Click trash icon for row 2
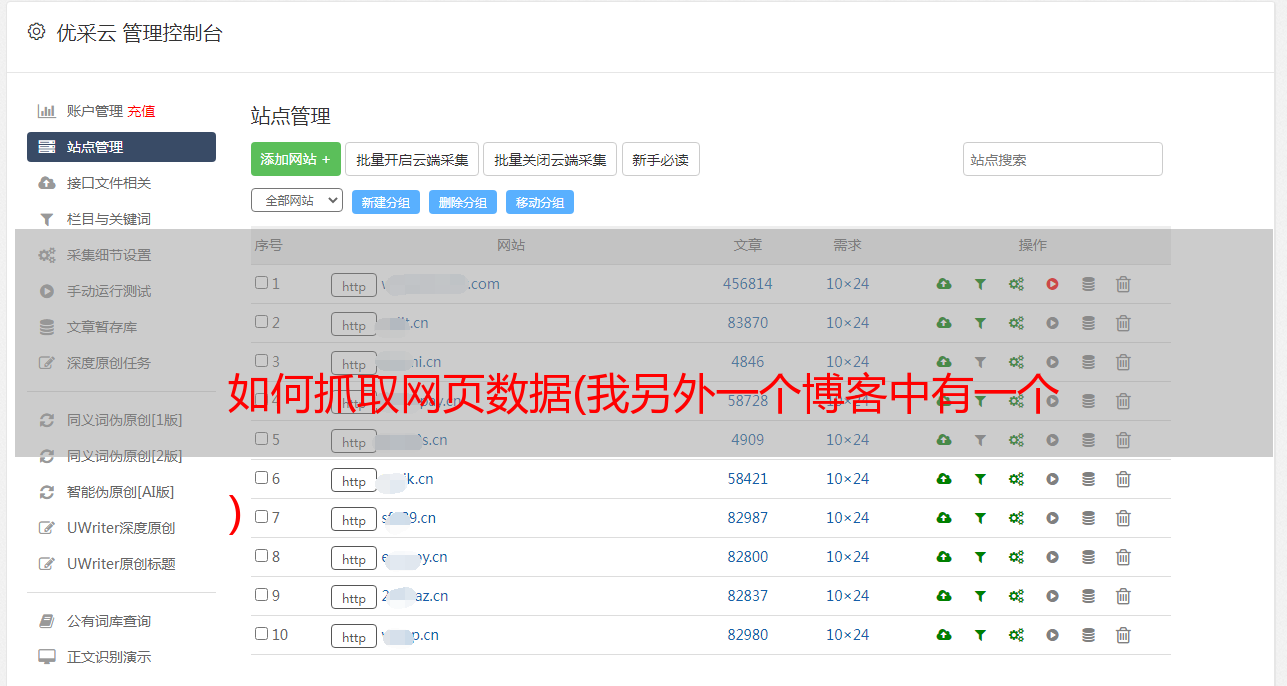This screenshot has width=1287, height=686. click(1123, 323)
